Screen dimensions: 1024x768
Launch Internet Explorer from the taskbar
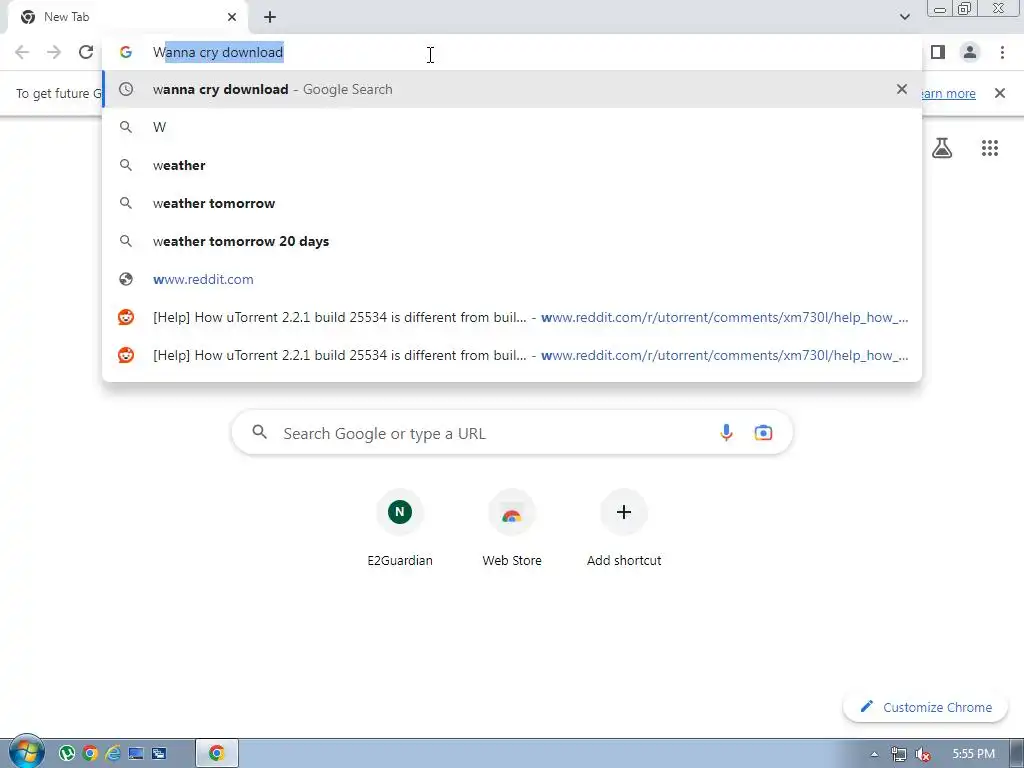pyautogui.click(x=113, y=753)
